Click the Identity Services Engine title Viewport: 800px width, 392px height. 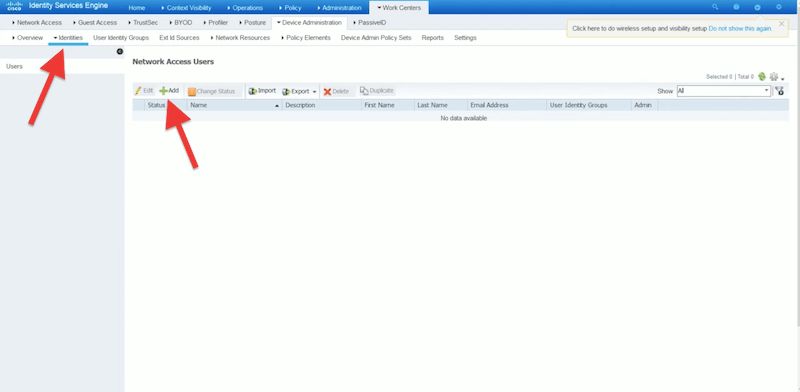pos(68,6)
